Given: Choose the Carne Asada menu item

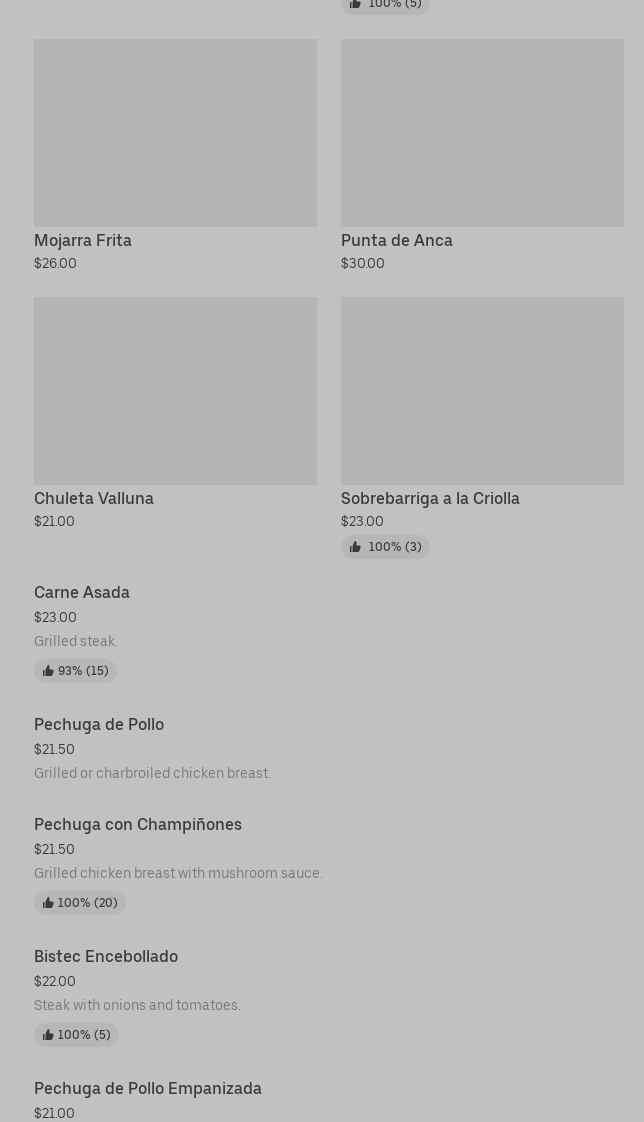Looking at the screenshot, I should click(x=82, y=592).
